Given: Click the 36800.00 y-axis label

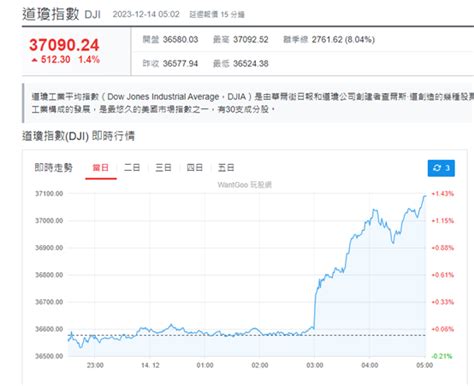Looking at the screenshot, I should [x=49, y=275].
